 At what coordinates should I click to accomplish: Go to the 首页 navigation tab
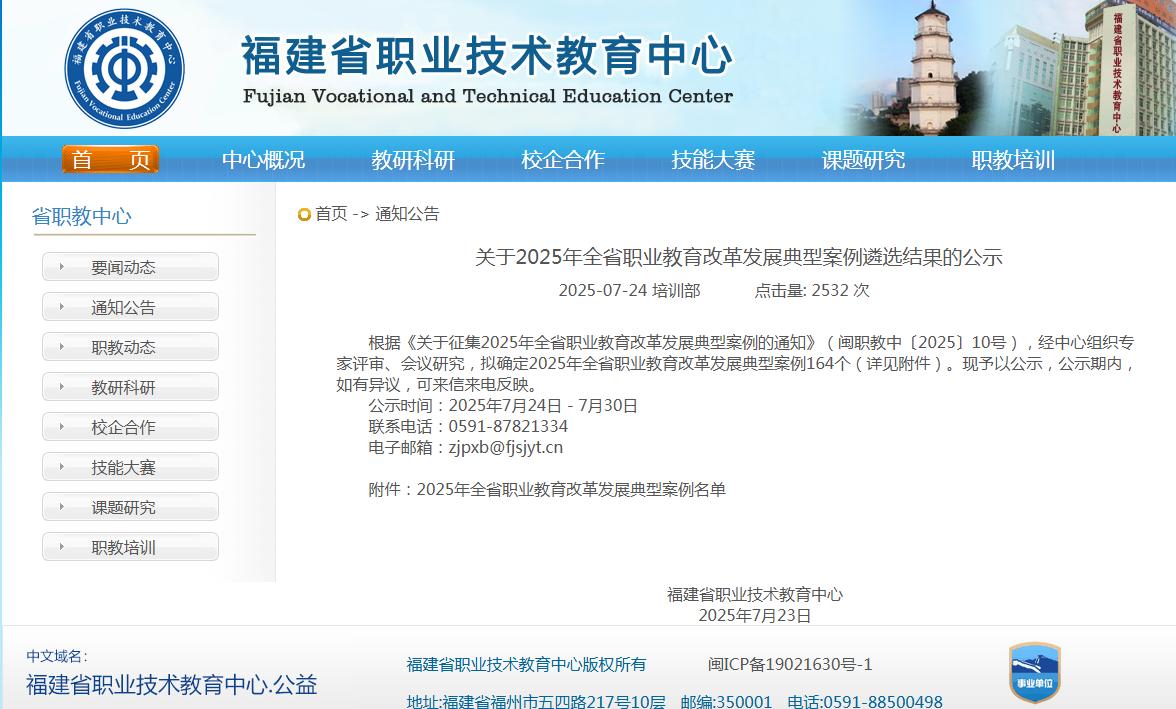pos(111,160)
